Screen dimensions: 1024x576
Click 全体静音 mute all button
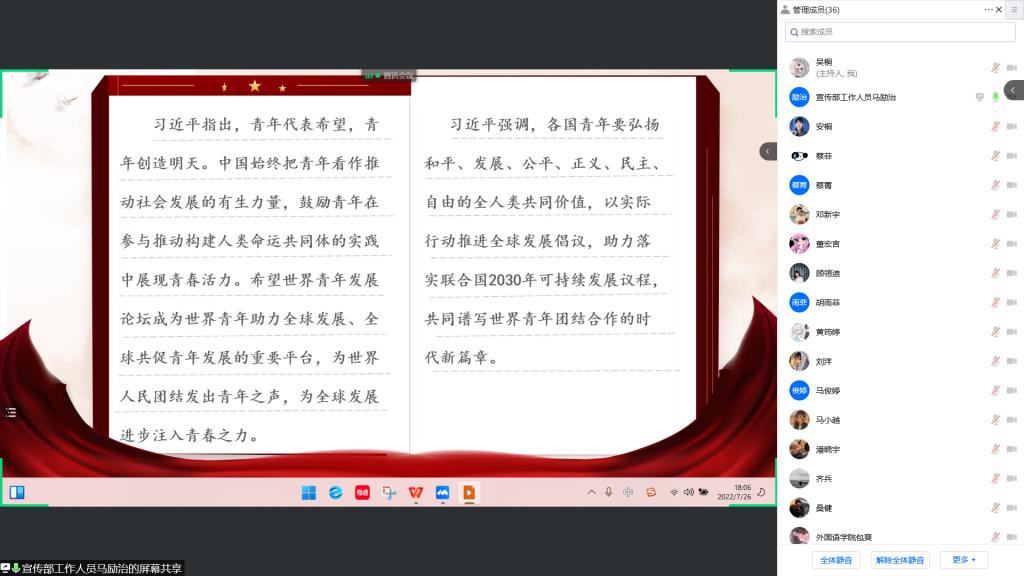tap(836, 560)
